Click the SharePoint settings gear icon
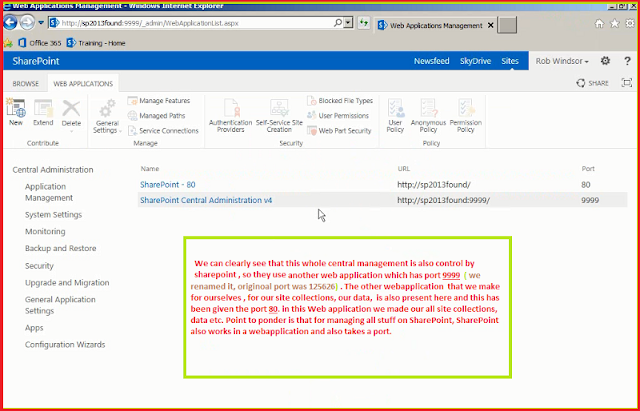The image size is (640, 411). (605, 61)
